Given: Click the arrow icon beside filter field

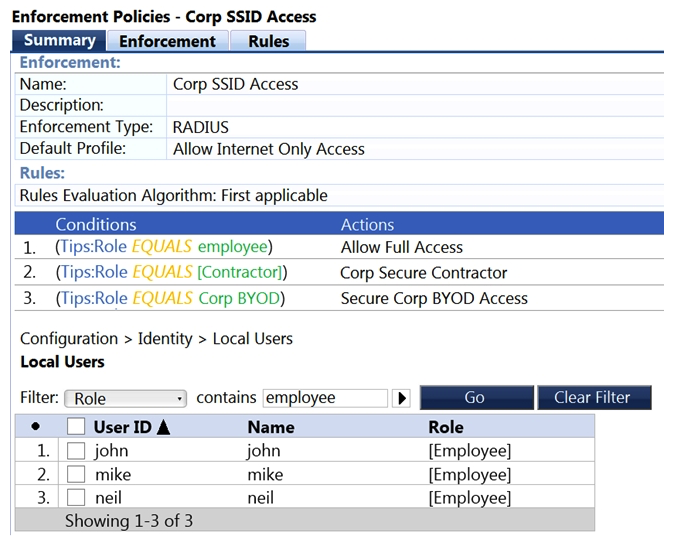Looking at the screenshot, I should [x=402, y=398].
